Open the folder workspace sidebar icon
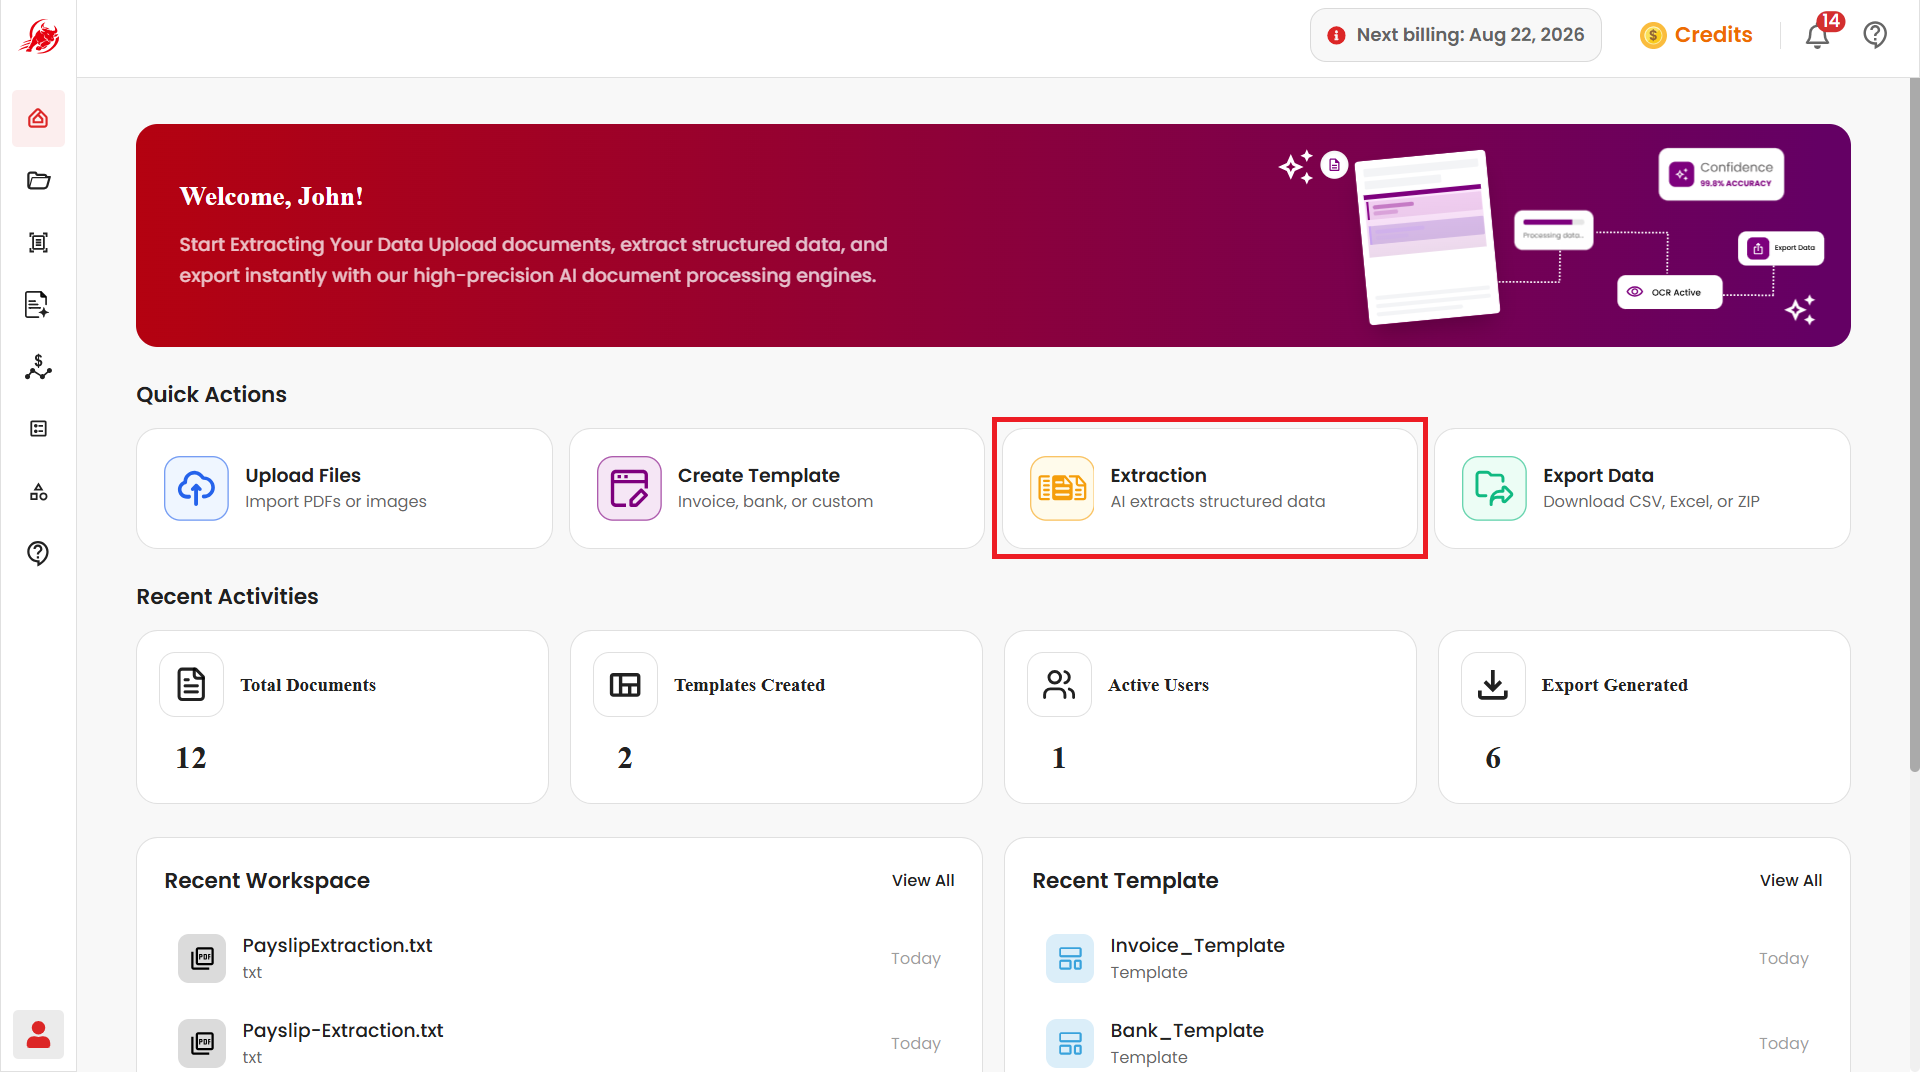Viewport: 1920px width, 1072px height. pyautogui.click(x=38, y=181)
